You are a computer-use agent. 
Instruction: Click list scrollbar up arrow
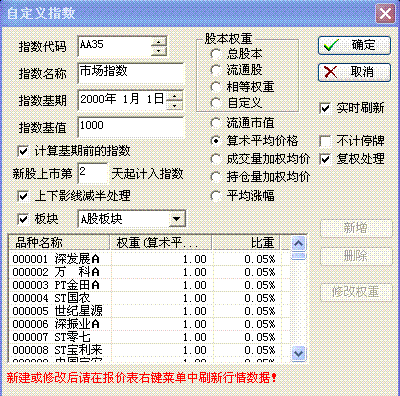(299, 244)
